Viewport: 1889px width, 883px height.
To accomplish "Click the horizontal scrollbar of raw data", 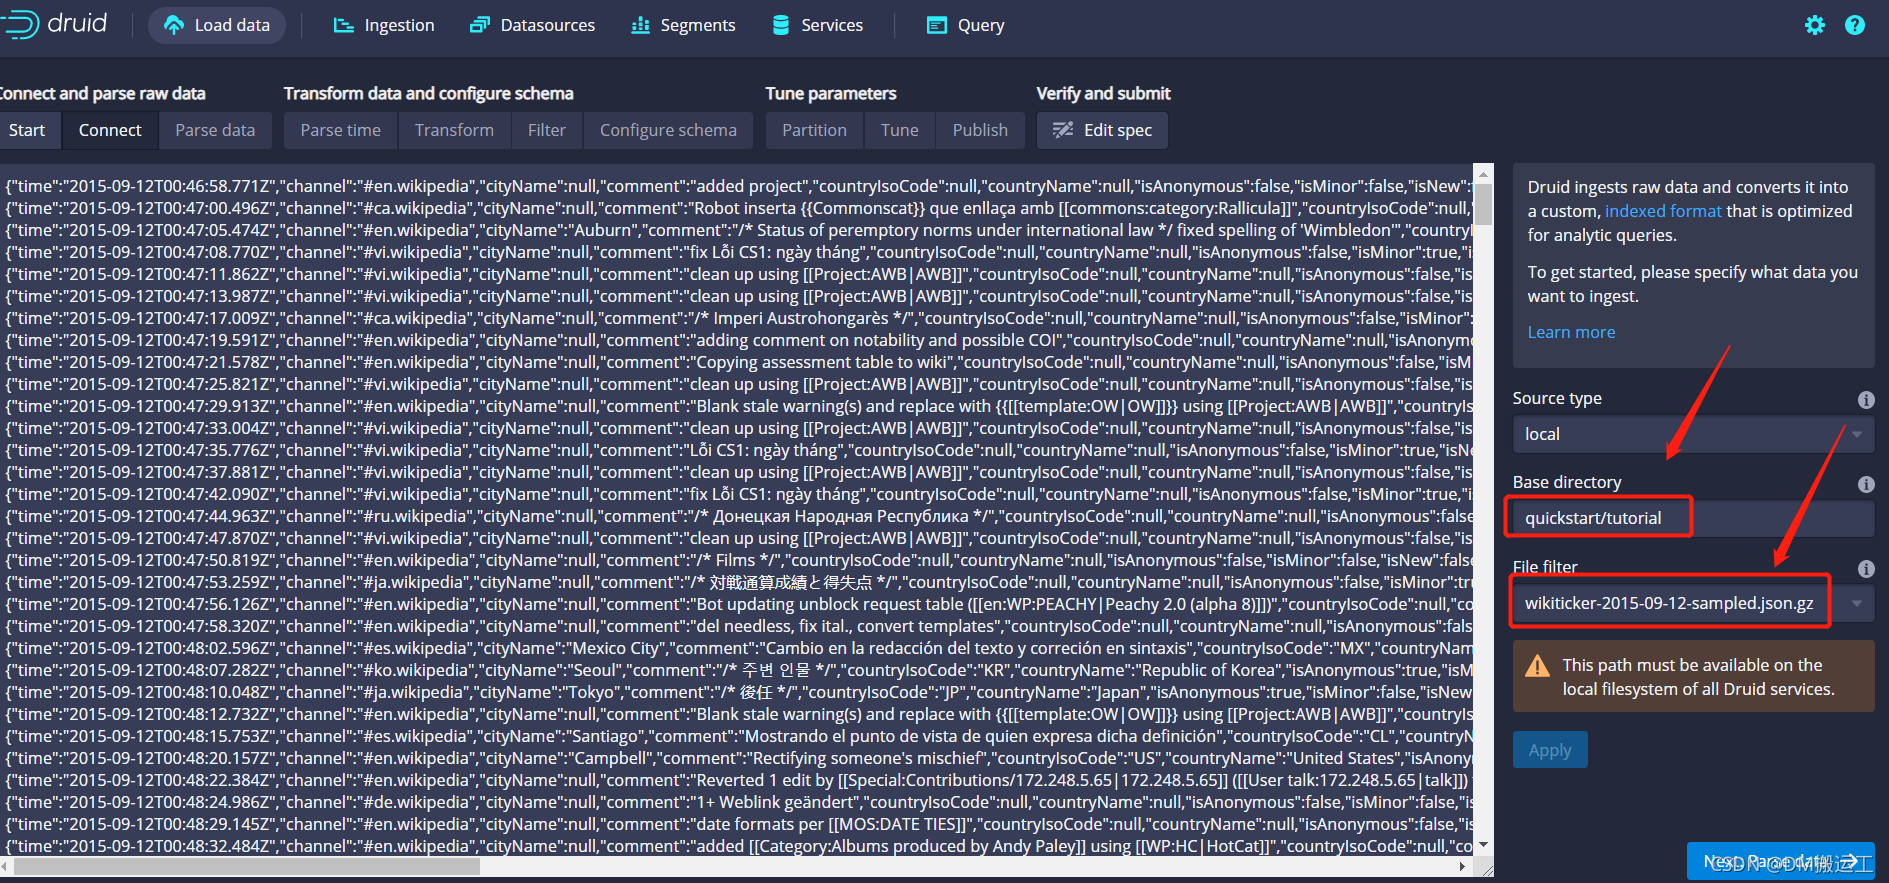I will (x=247, y=866).
